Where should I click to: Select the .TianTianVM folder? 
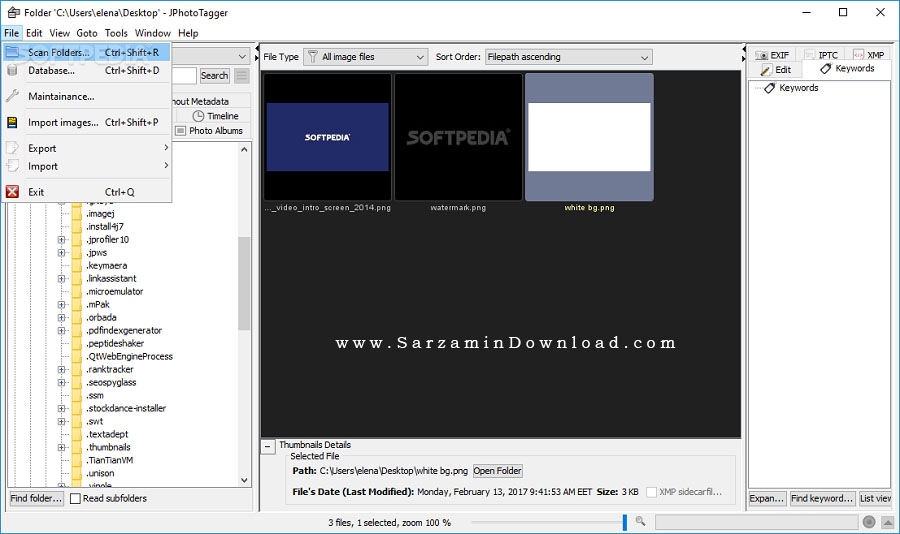coord(110,461)
